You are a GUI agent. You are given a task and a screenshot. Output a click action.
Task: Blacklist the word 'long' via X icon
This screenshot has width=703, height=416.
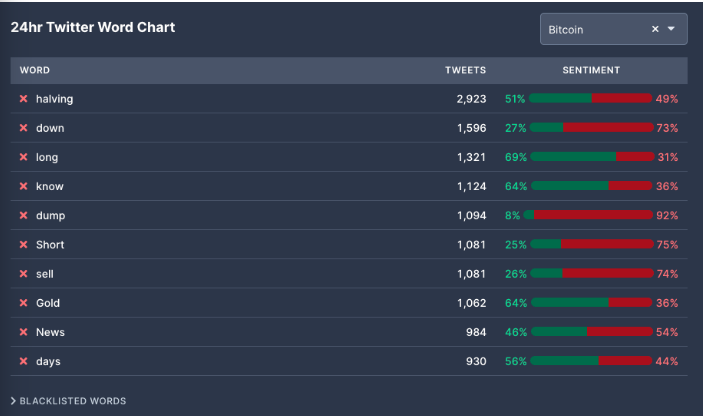(23, 157)
